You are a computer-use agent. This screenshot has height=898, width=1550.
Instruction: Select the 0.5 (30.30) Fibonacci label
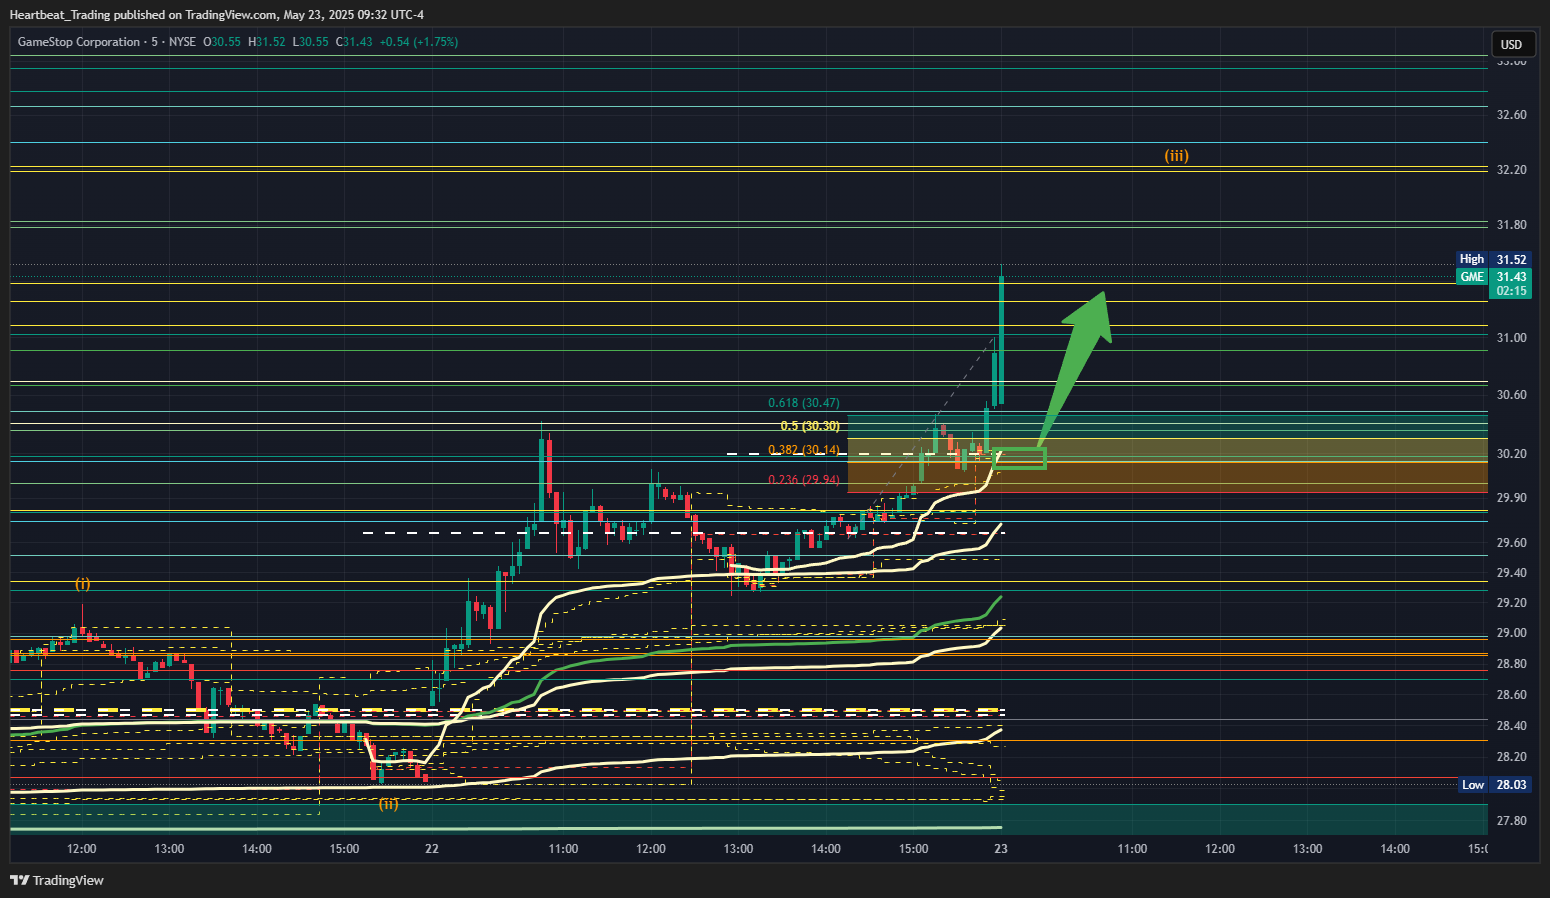(810, 426)
